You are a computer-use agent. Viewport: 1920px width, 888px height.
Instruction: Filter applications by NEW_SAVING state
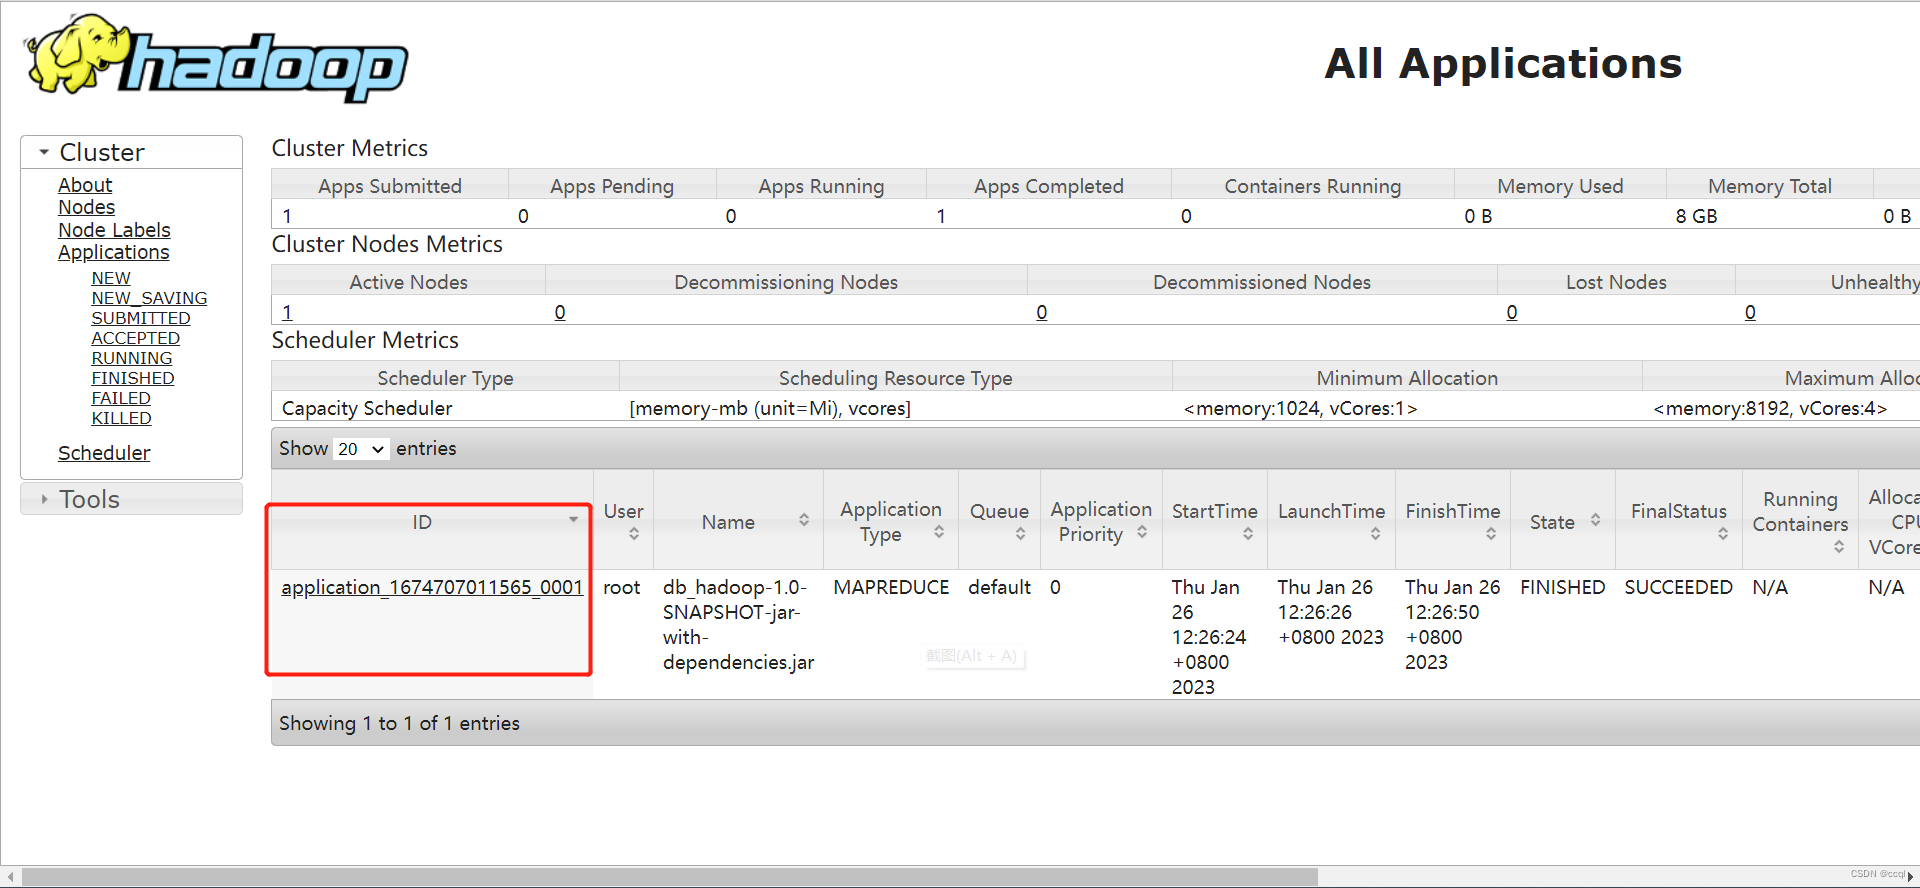[149, 298]
